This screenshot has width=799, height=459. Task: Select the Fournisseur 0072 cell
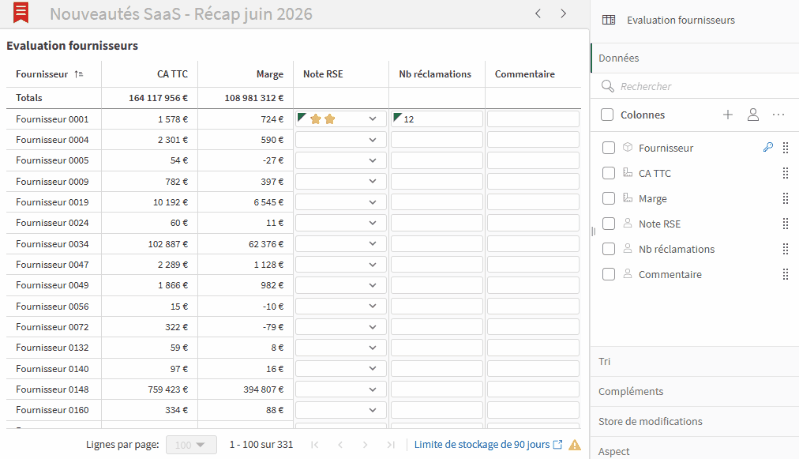click(52, 327)
